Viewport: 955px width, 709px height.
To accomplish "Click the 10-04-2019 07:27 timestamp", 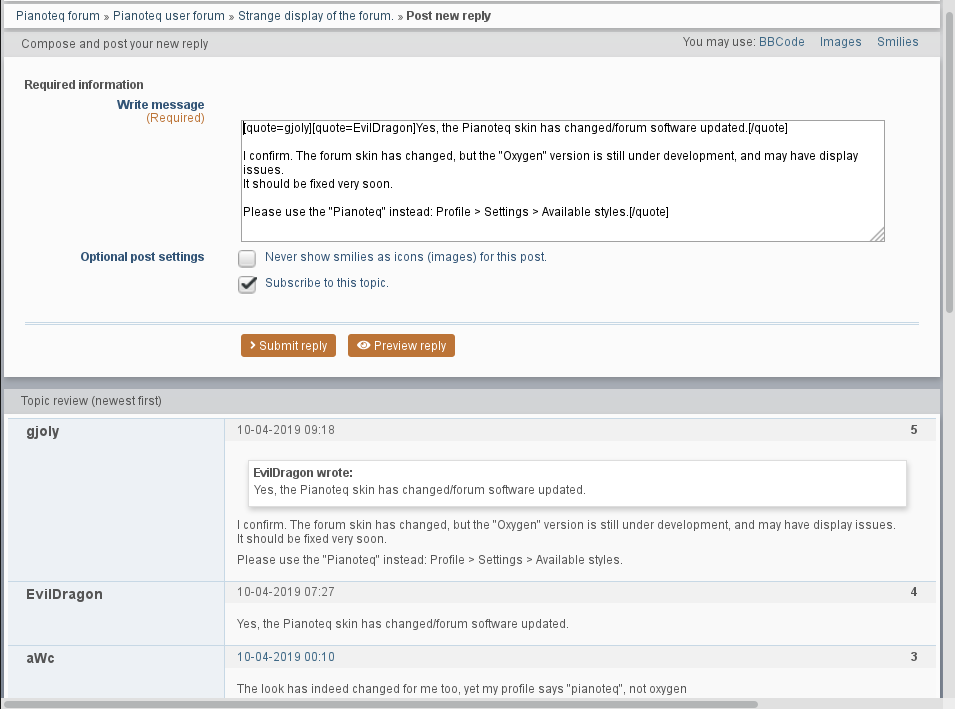I will 286,592.
